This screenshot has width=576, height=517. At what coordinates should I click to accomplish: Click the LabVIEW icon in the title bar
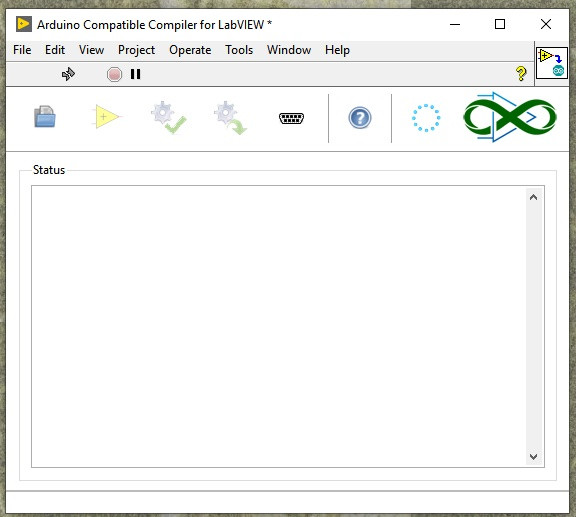24,24
